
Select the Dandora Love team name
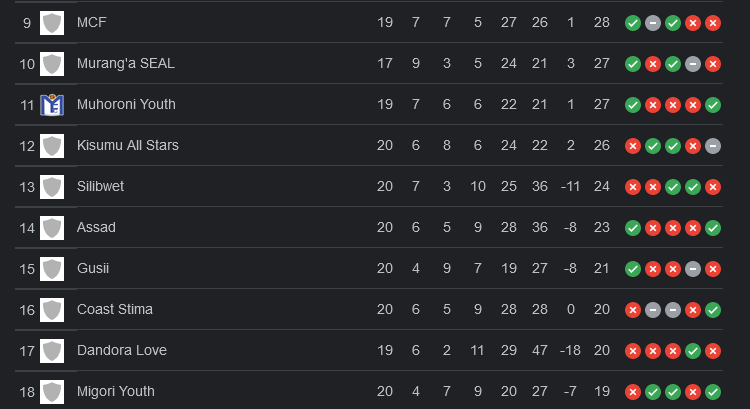(122, 350)
